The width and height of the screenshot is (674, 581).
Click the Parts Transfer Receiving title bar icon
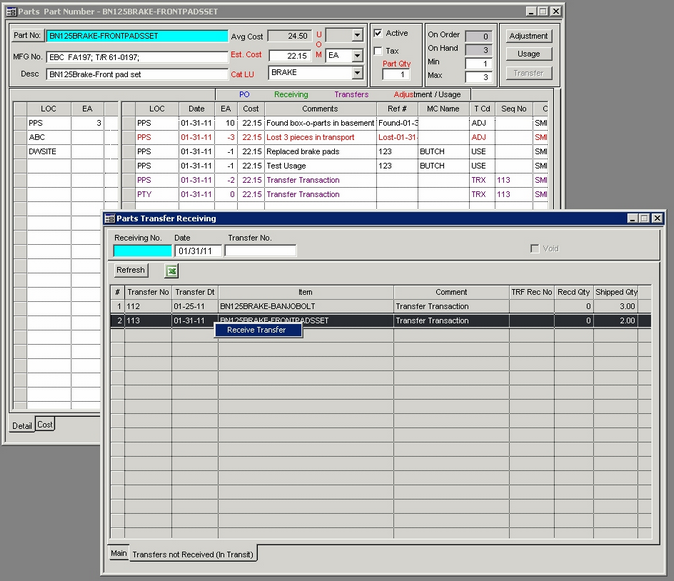(109, 218)
